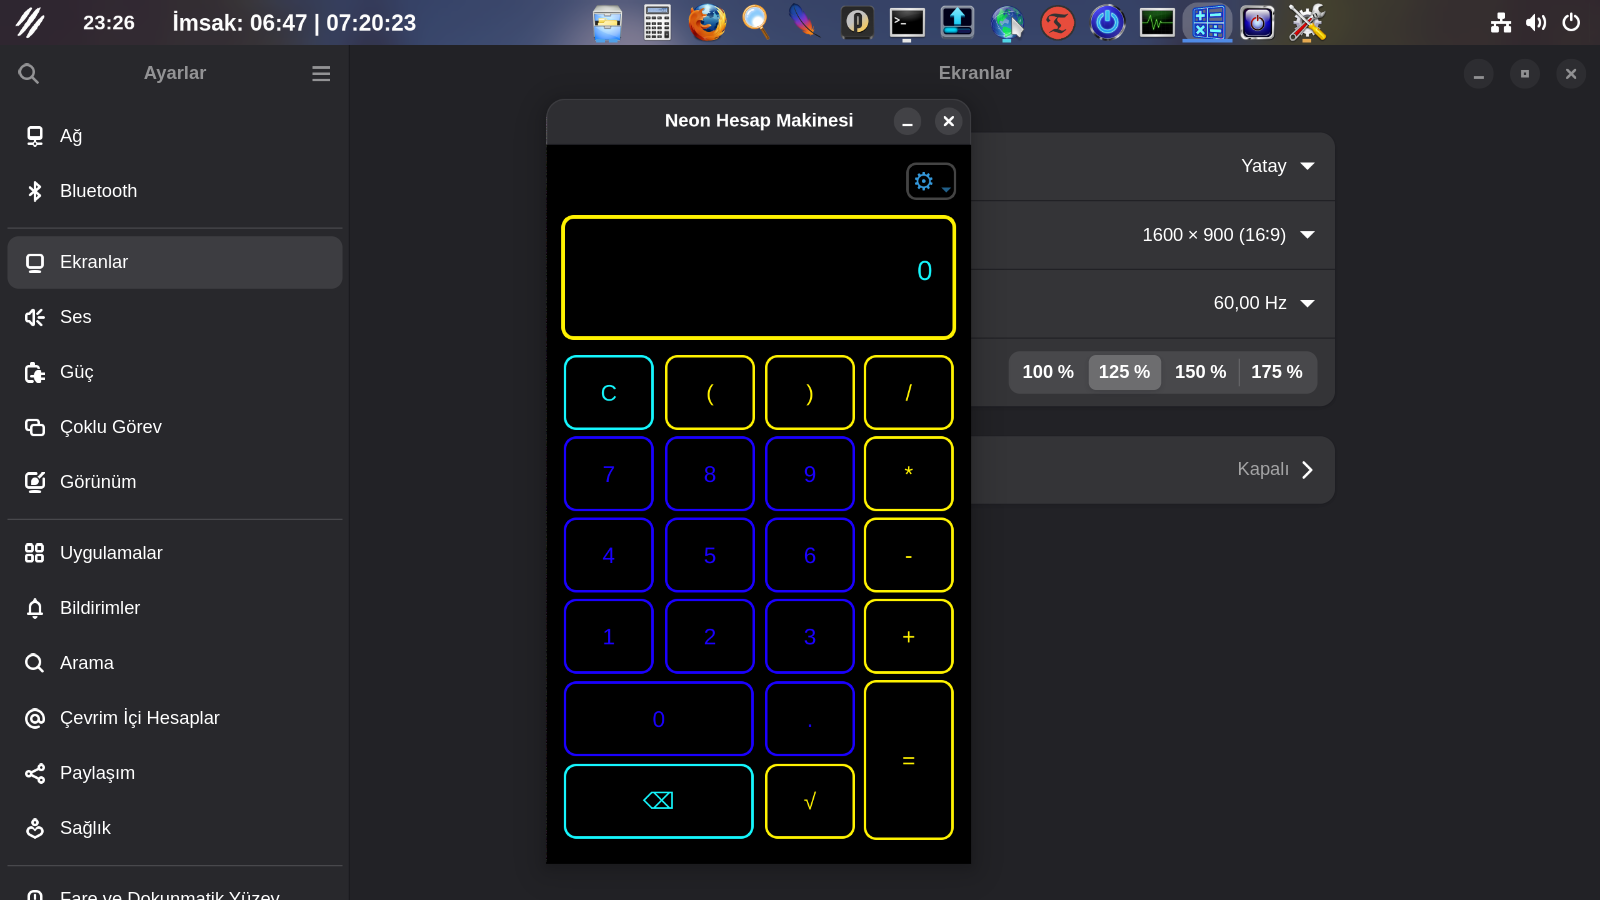Go to the Görünüm settings page
The height and width of the screenshot is (900, 1600).
click(x=98, y=482)
